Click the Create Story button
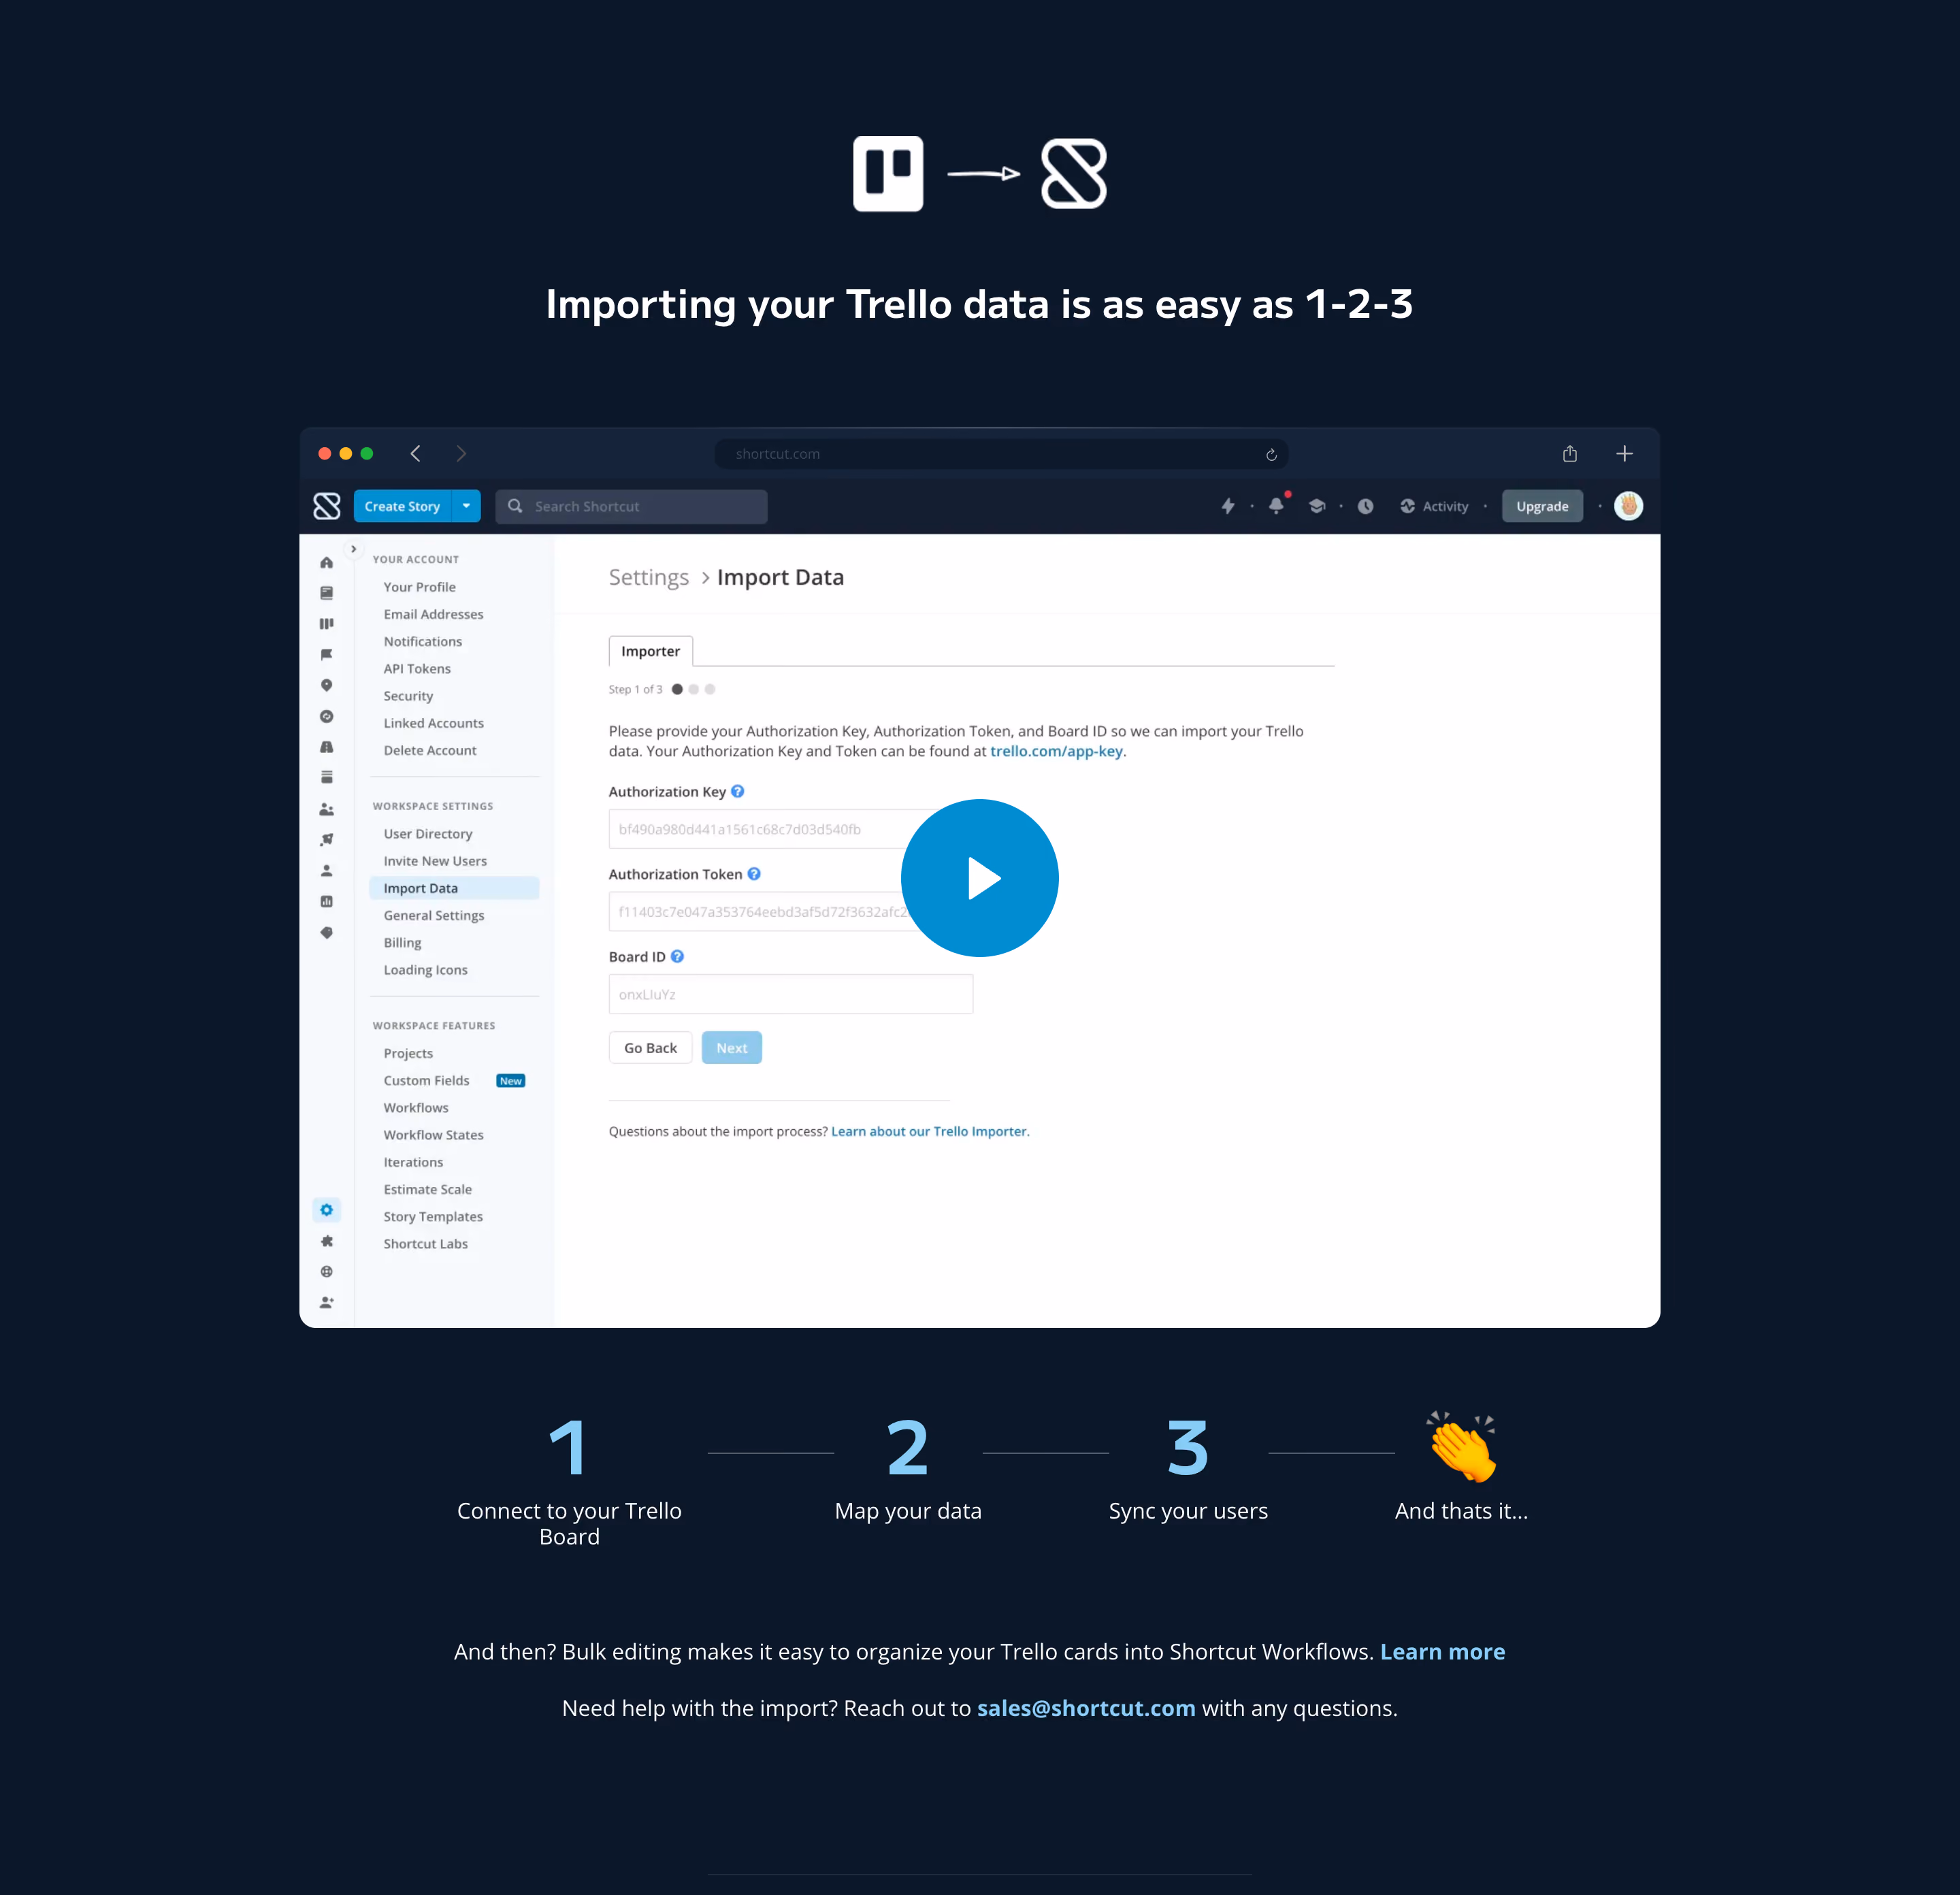 click(402, 506)
